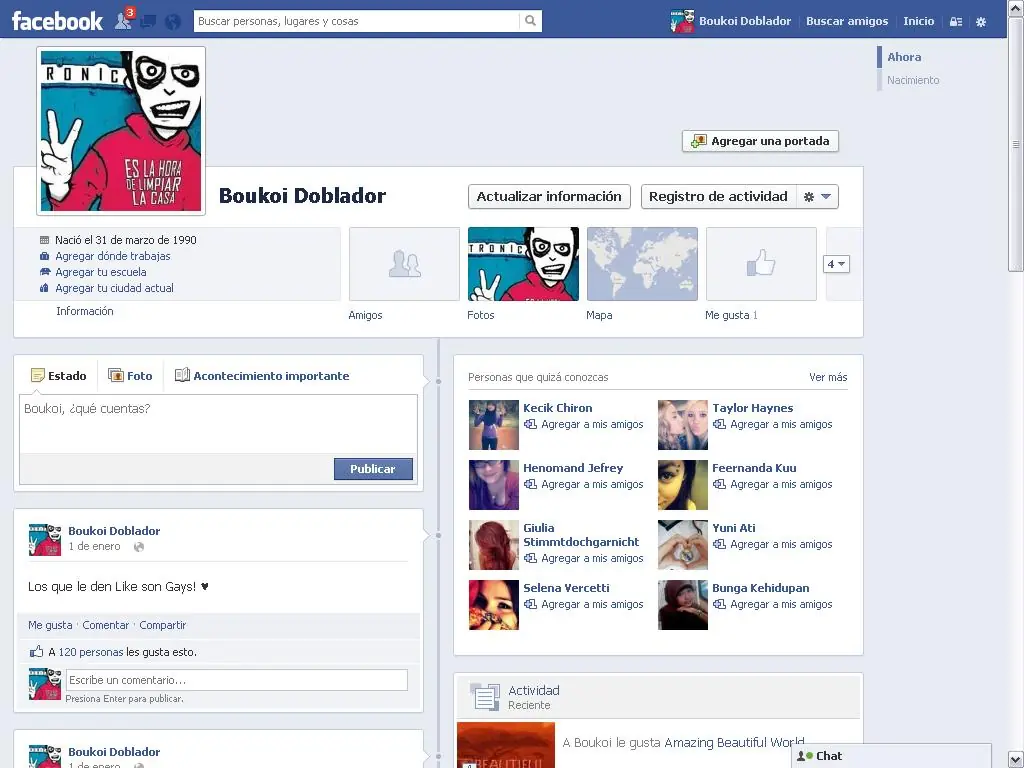Click Agregar a mis amigos for Yuni Ati

click(781, 544)
